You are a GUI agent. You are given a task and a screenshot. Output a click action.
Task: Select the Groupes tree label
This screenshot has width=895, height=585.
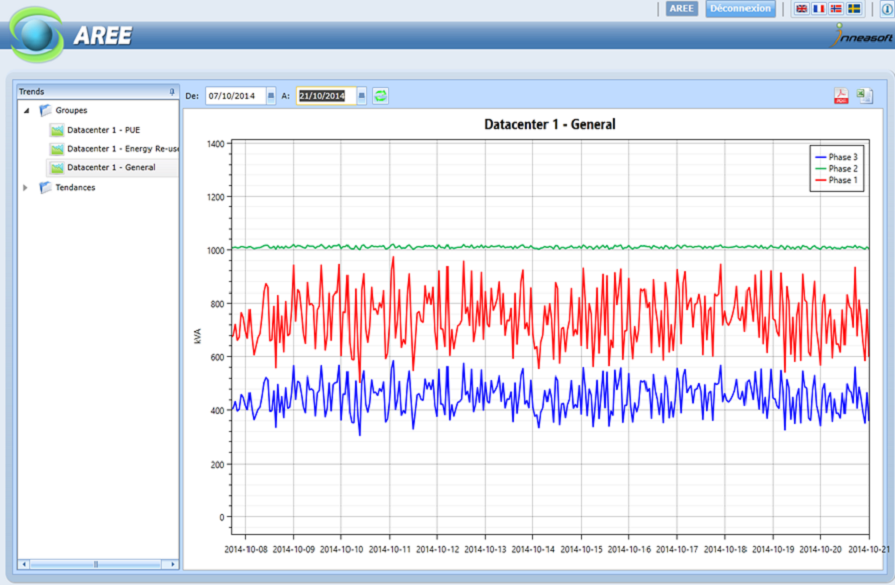pos(71,110)
